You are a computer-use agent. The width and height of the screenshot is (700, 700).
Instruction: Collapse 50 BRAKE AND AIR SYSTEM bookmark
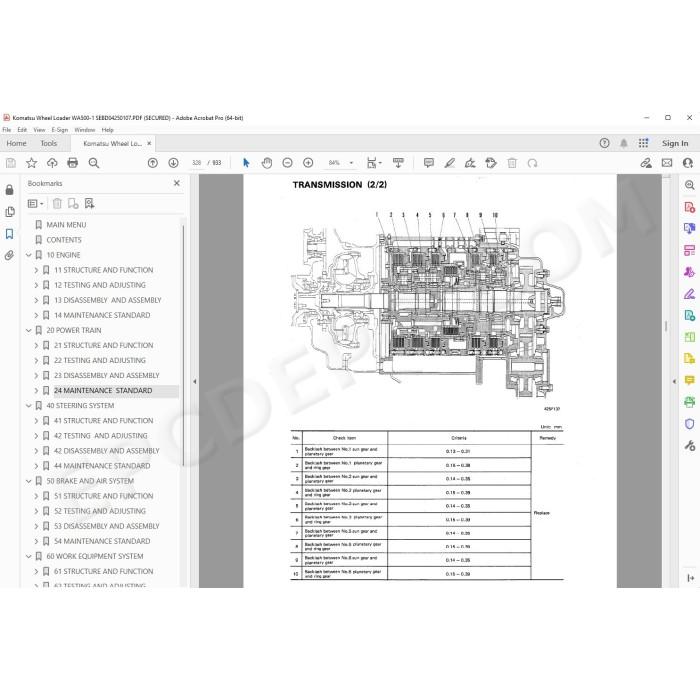tap(29, 481)
